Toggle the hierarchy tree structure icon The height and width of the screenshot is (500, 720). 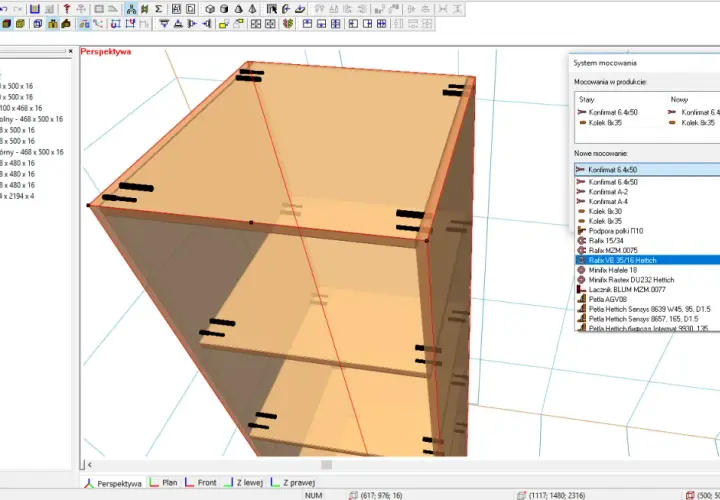pyautogui.click(x=131, y=9)
